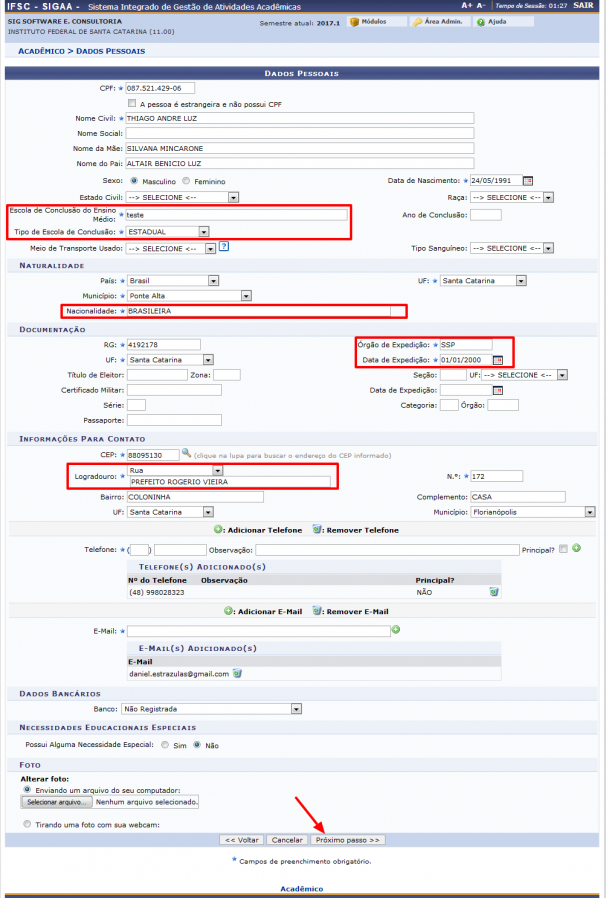Screen dimensions: 606x898
Task: Click the Nome Social input field
Action: point(299,134)
